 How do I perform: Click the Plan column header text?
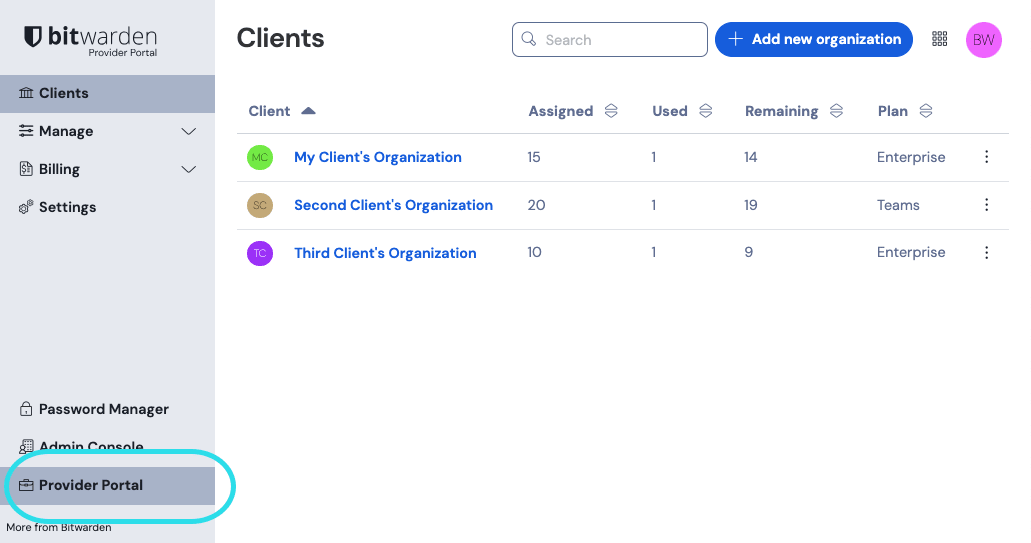[x=892, y=111]
